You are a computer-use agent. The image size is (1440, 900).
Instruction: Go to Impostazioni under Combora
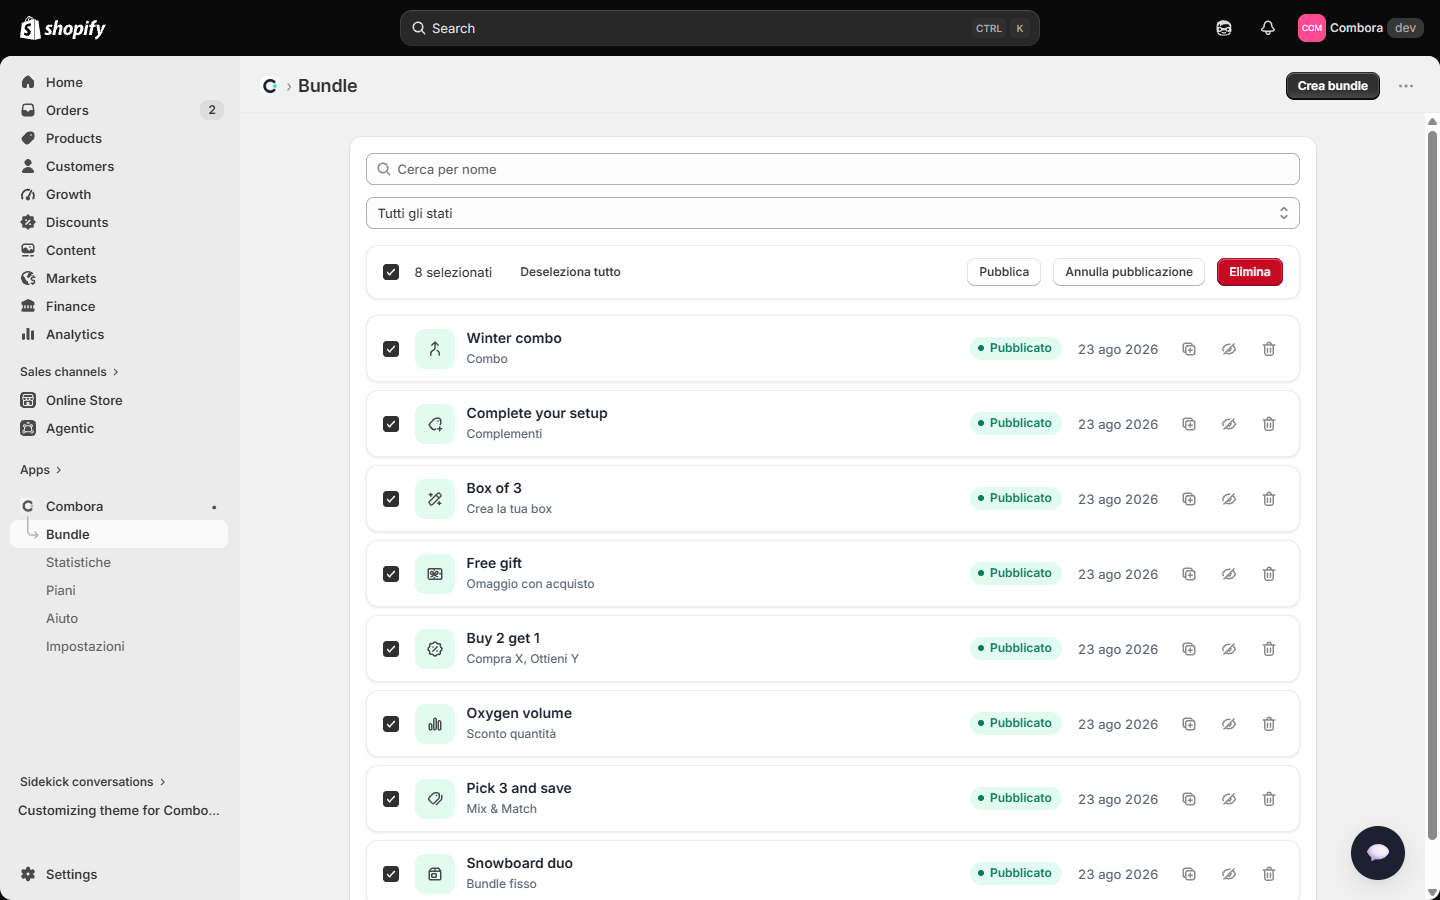85,646
